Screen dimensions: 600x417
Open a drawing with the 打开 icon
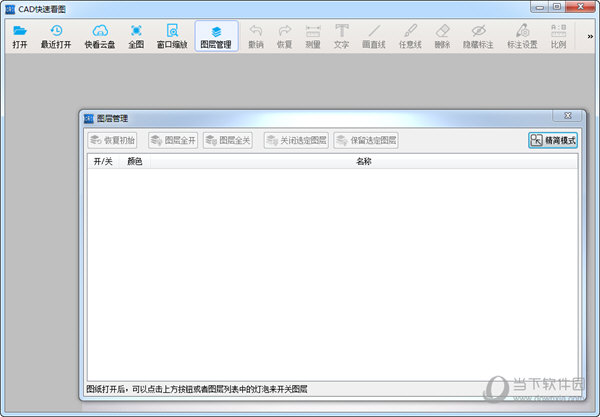pos(20,37)
